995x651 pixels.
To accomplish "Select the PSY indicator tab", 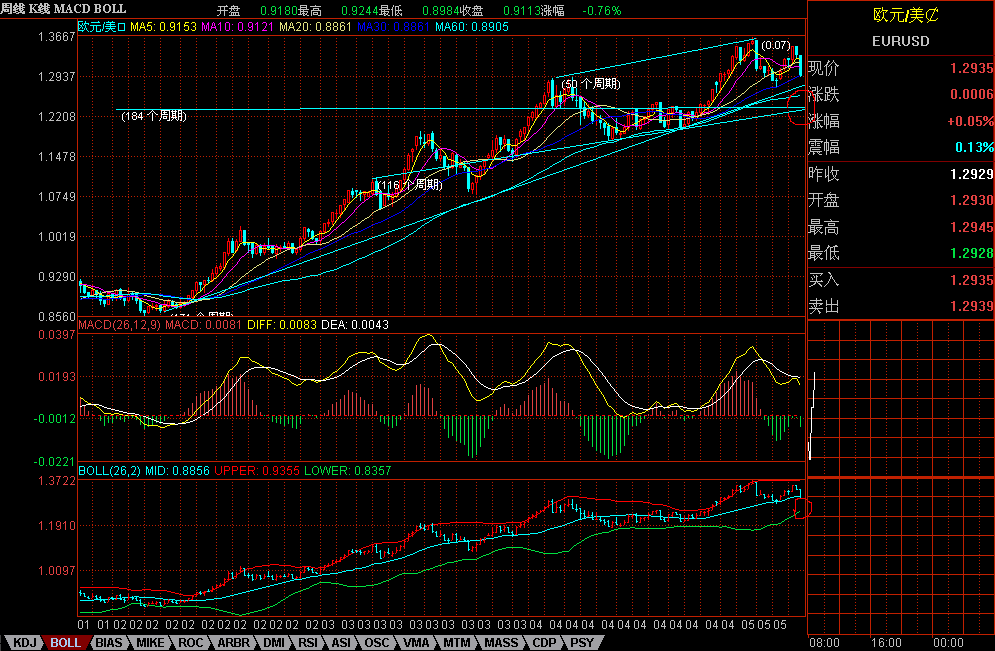I will pyautogui.click(x=581, y=642).
